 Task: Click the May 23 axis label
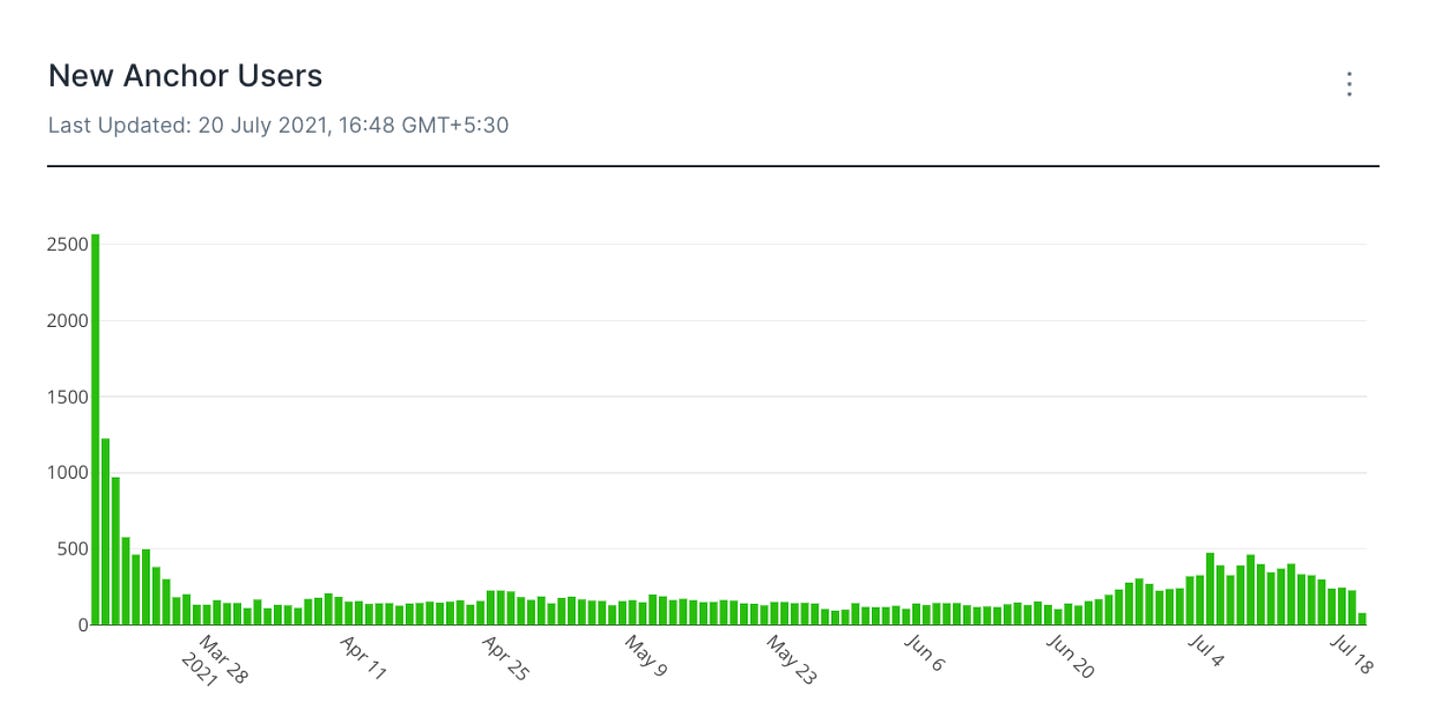point(791,658)
